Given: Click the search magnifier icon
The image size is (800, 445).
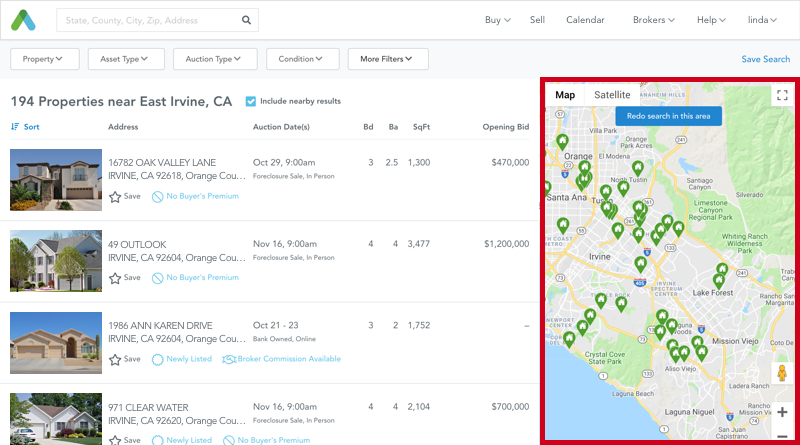Looking at the screenshot, I should 246,20.
